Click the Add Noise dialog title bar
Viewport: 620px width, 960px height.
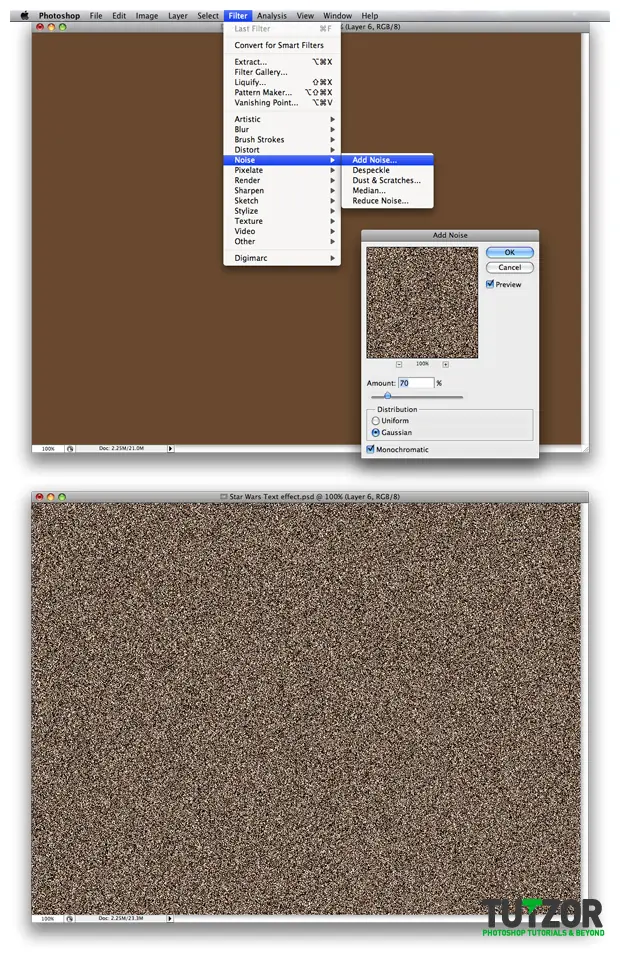pyautogui.click(x=450, y=235)
